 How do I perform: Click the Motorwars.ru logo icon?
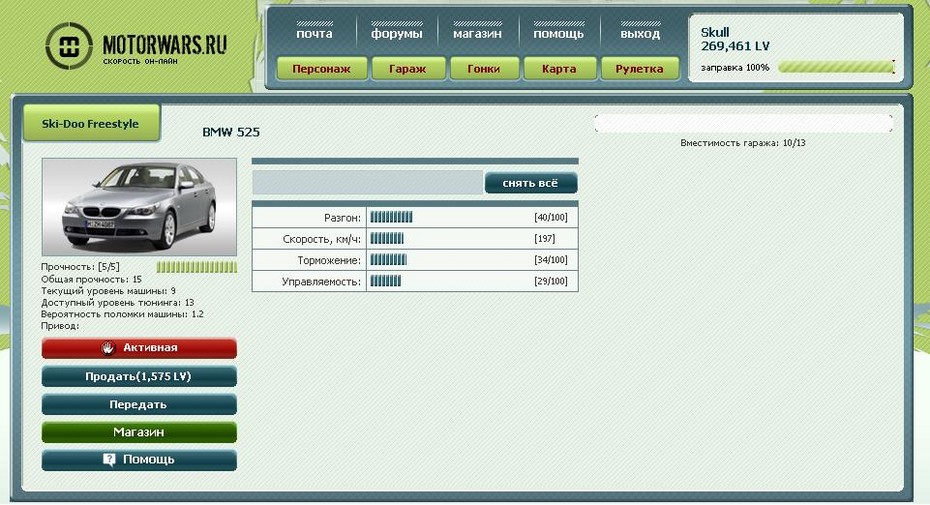click(69, 46)
